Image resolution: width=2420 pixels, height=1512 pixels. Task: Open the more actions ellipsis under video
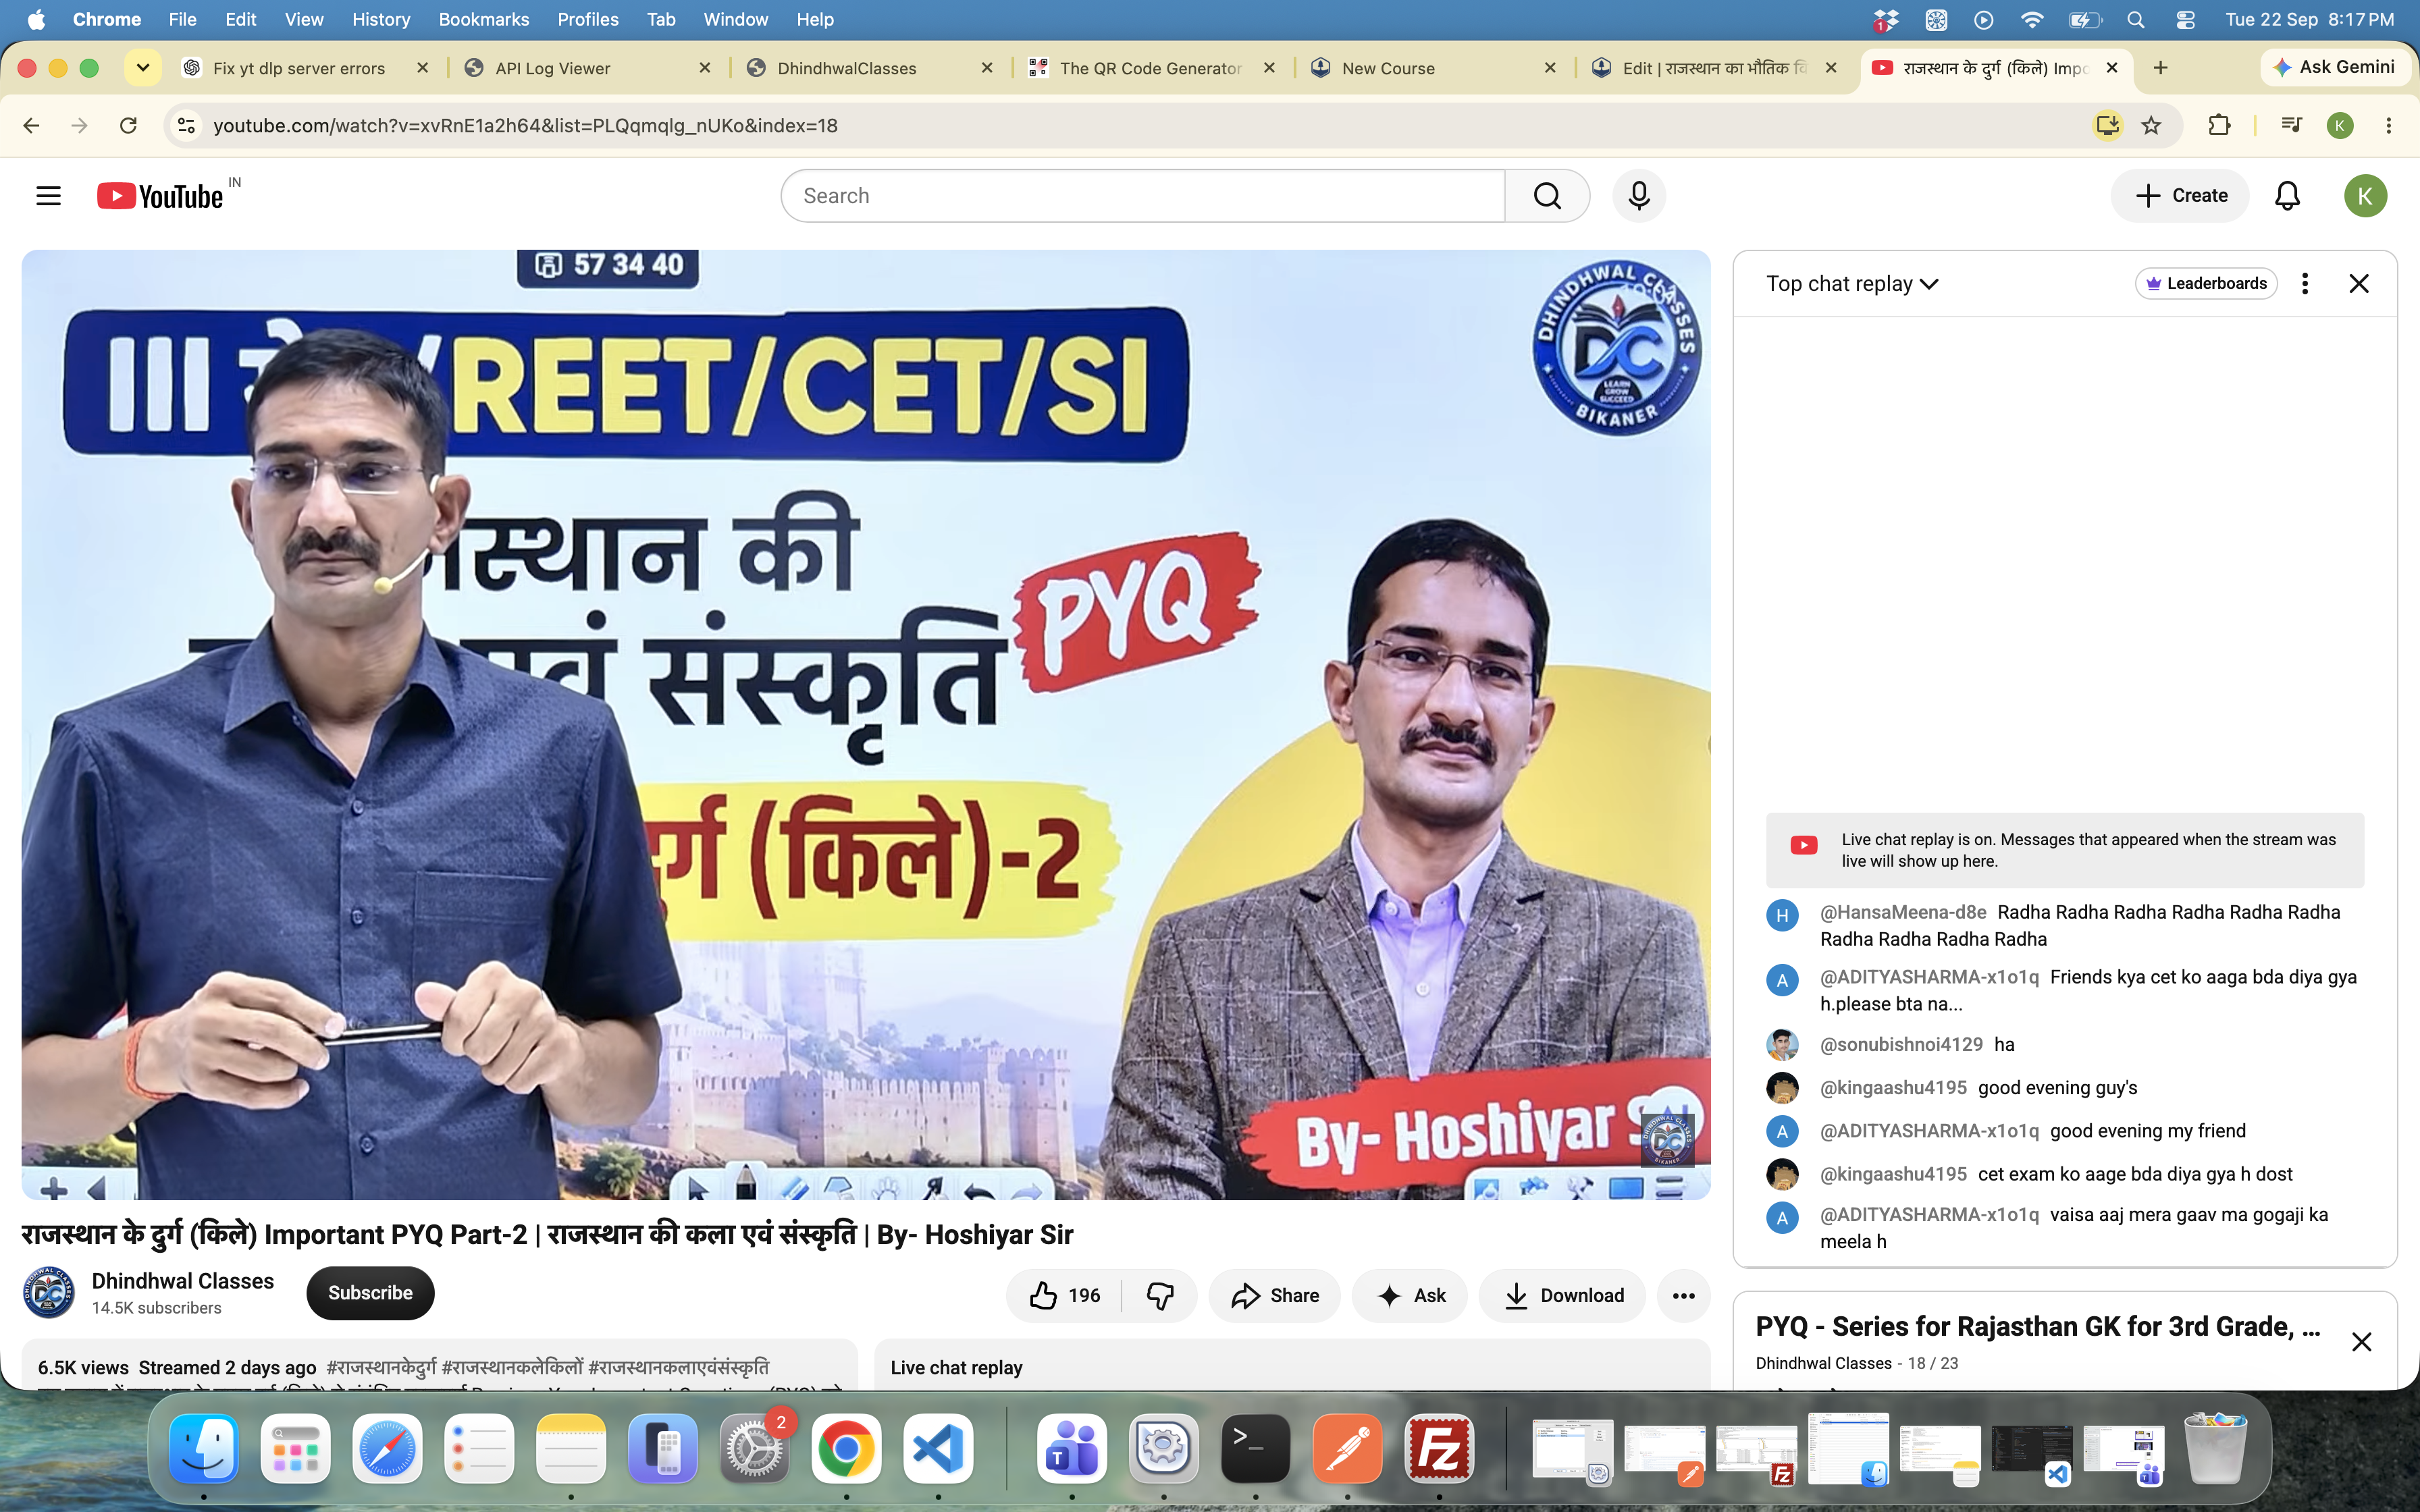coord(1683,1295)
